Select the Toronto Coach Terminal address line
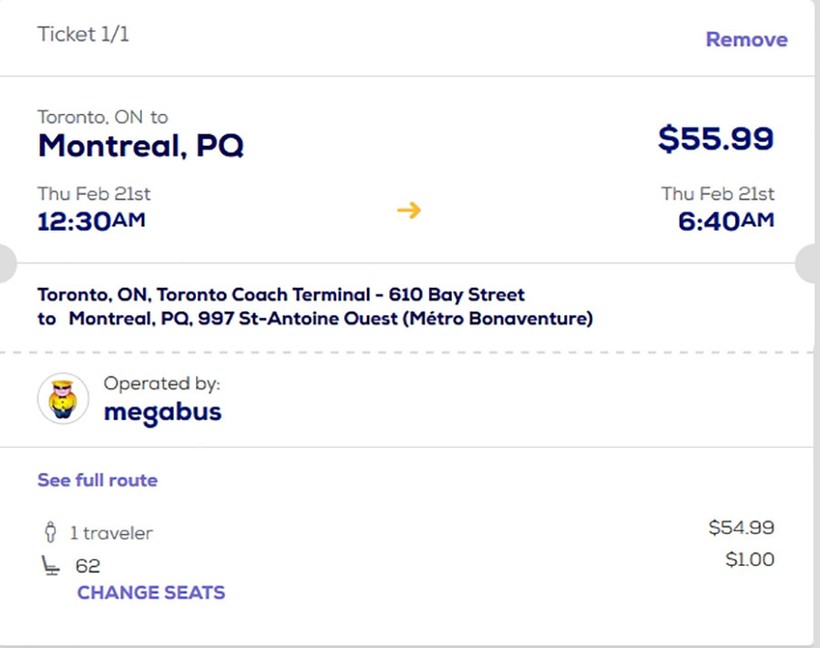820x648 pixels. (281, 295)
